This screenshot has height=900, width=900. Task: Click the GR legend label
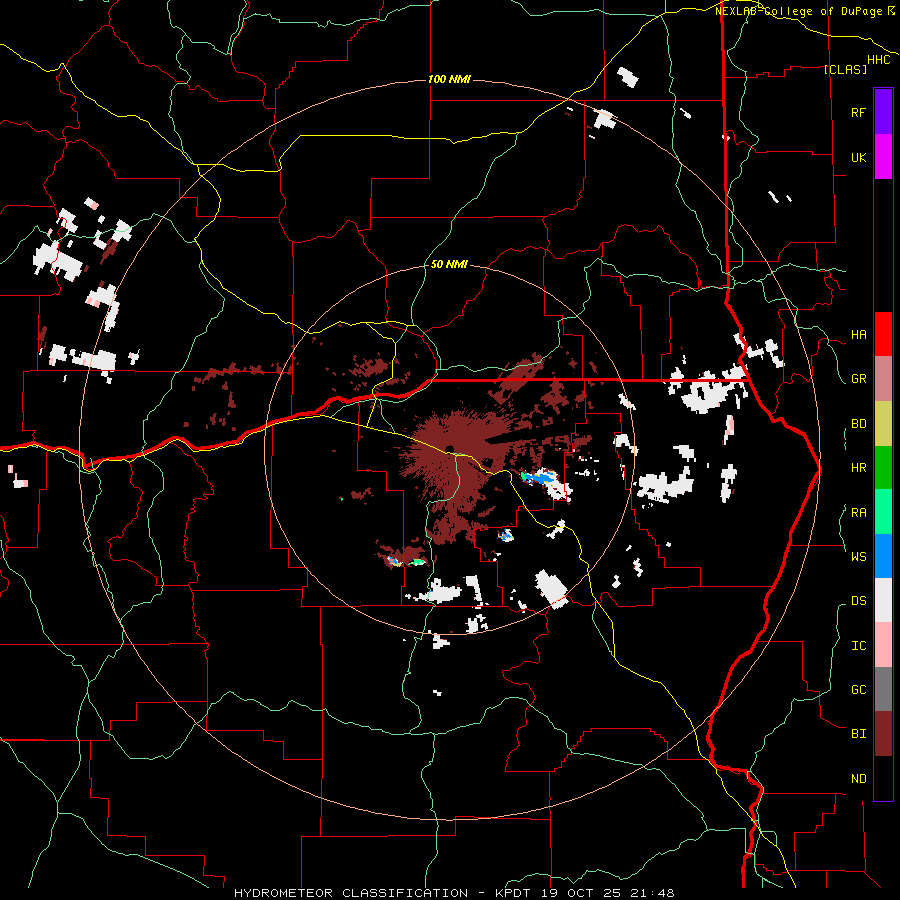[858, 379]
